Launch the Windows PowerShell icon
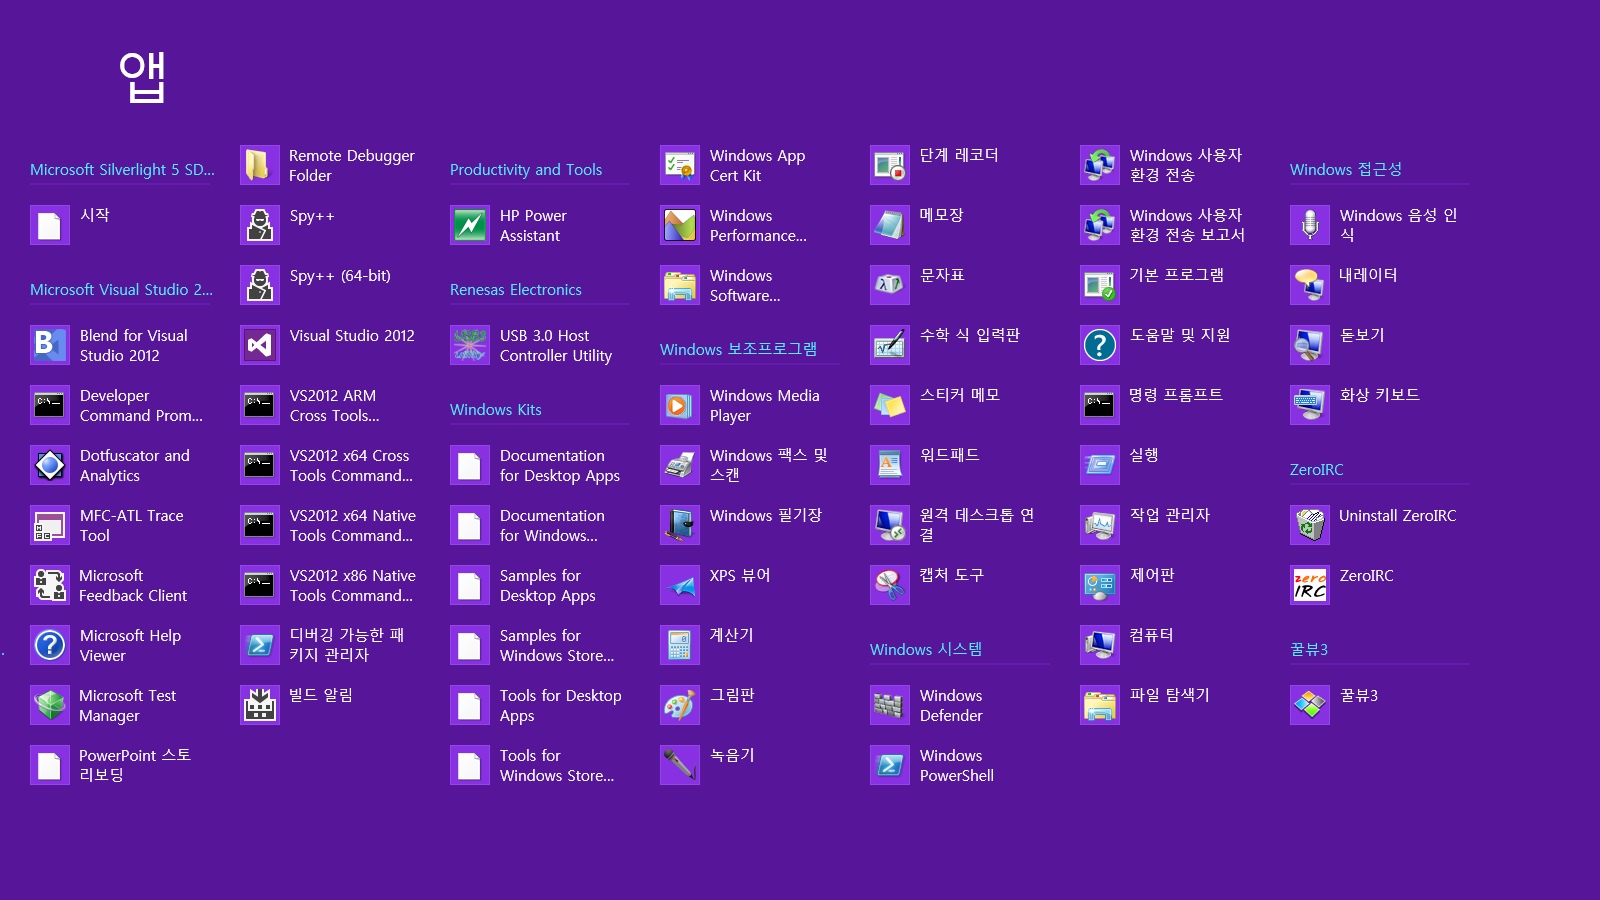The height and width of the screenshot is (900, 1600). [x=890, y=765]
